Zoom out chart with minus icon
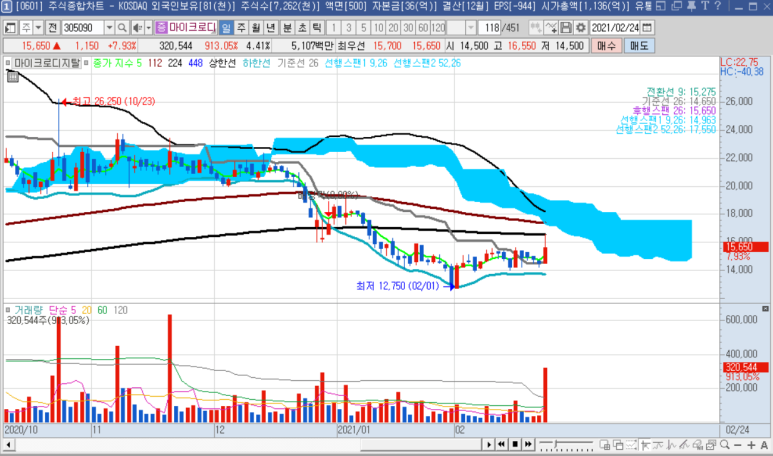The height and width of the screenshot is (456, 773). 738,445
